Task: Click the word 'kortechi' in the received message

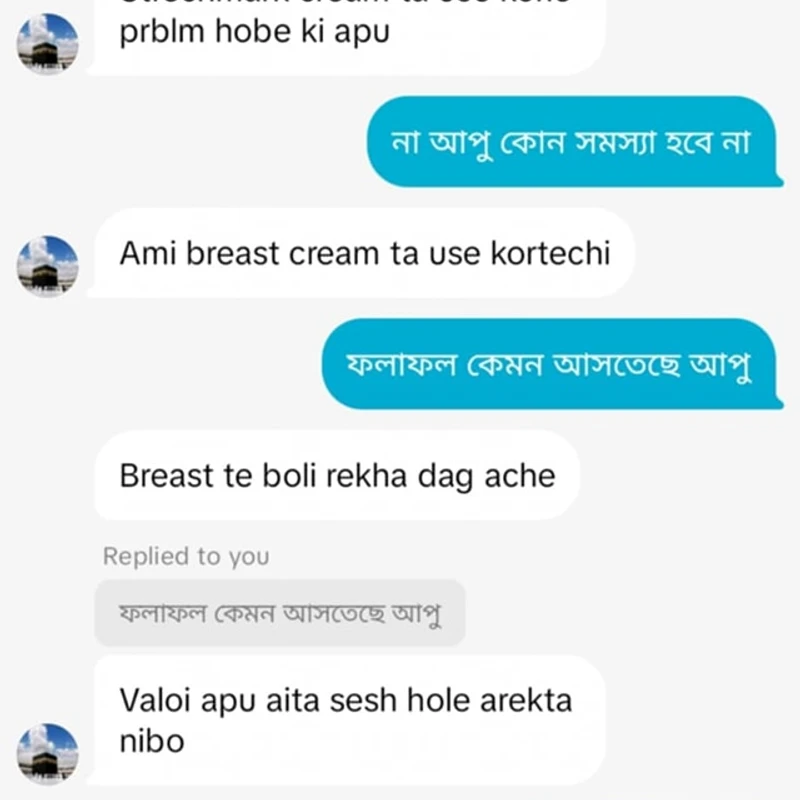Action: pyautogui.click(x=550, y=253)
